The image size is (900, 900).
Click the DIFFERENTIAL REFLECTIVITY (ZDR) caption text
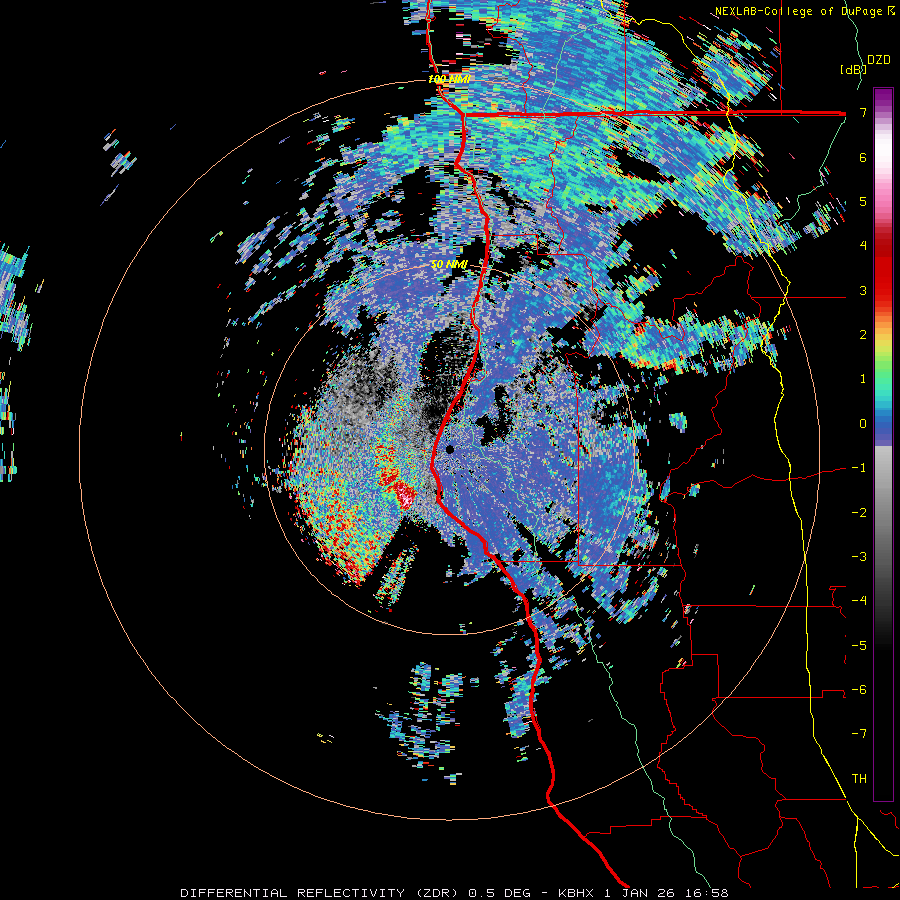coord(319,893)
